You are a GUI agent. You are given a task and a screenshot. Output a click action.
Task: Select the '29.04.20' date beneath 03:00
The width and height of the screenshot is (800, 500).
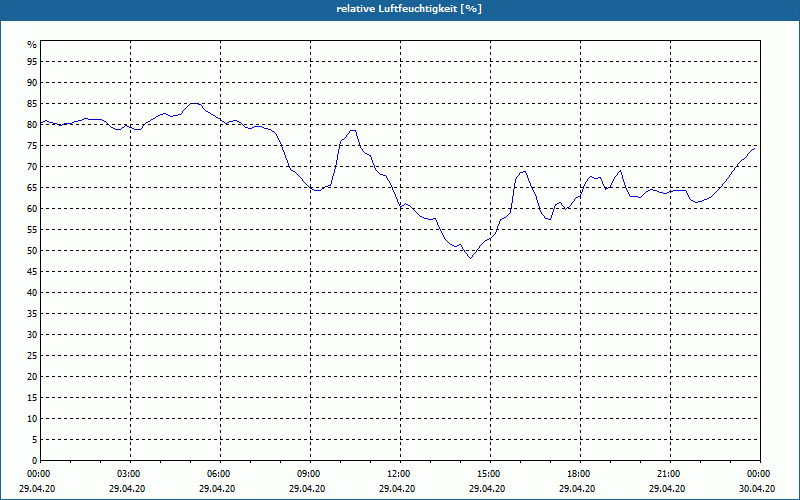[127, 489]
